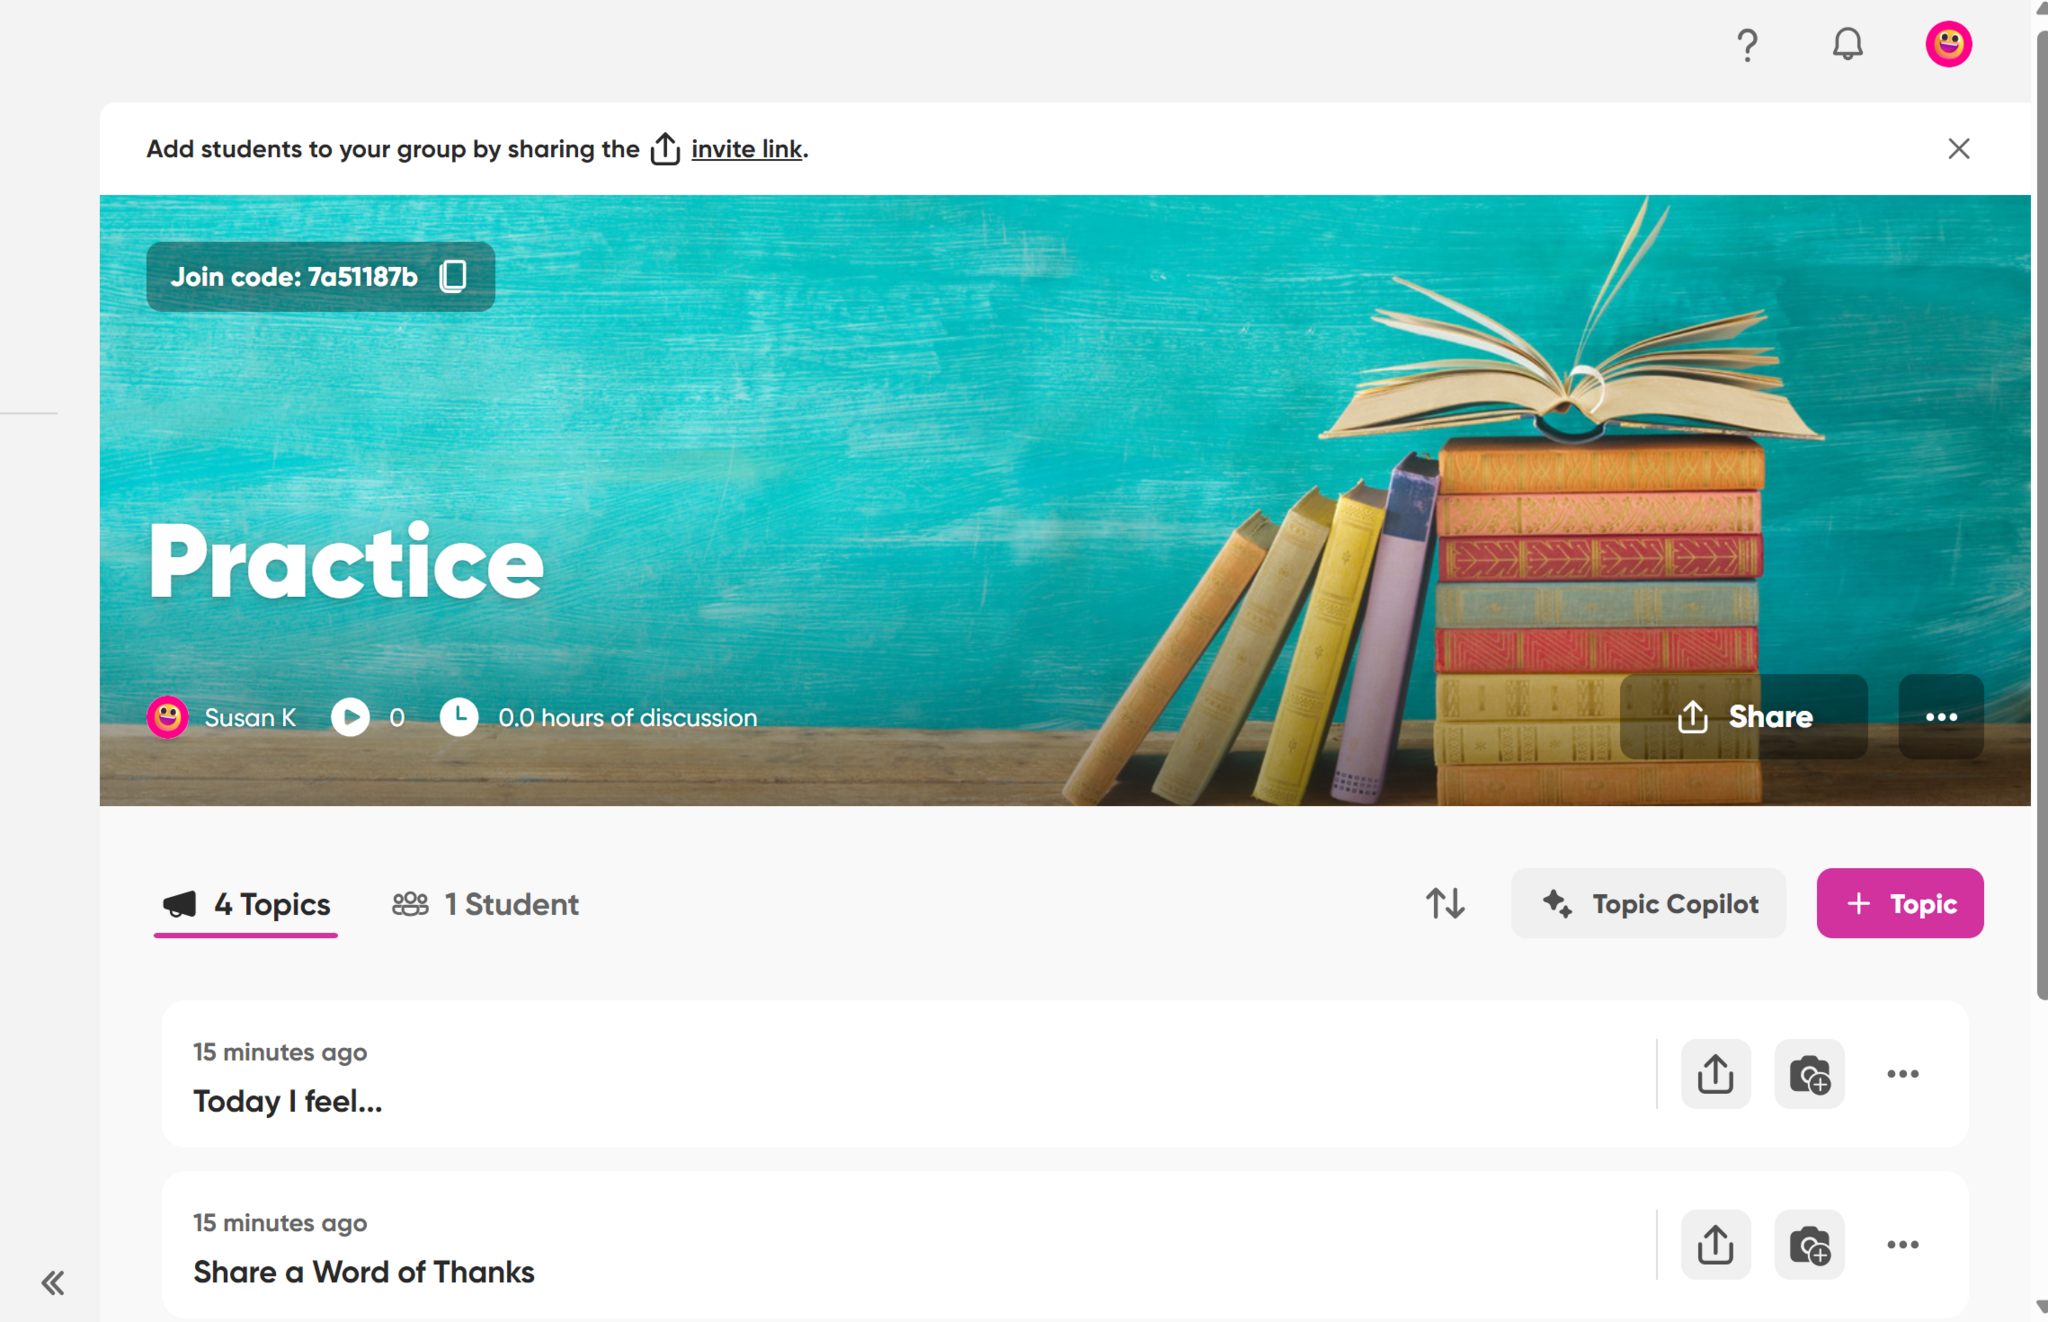The width and height of the screenshot is (2048, 1322).
Task: Share the "Share a Word of Thanks" topic
Action: [x=1715, y=1245]
